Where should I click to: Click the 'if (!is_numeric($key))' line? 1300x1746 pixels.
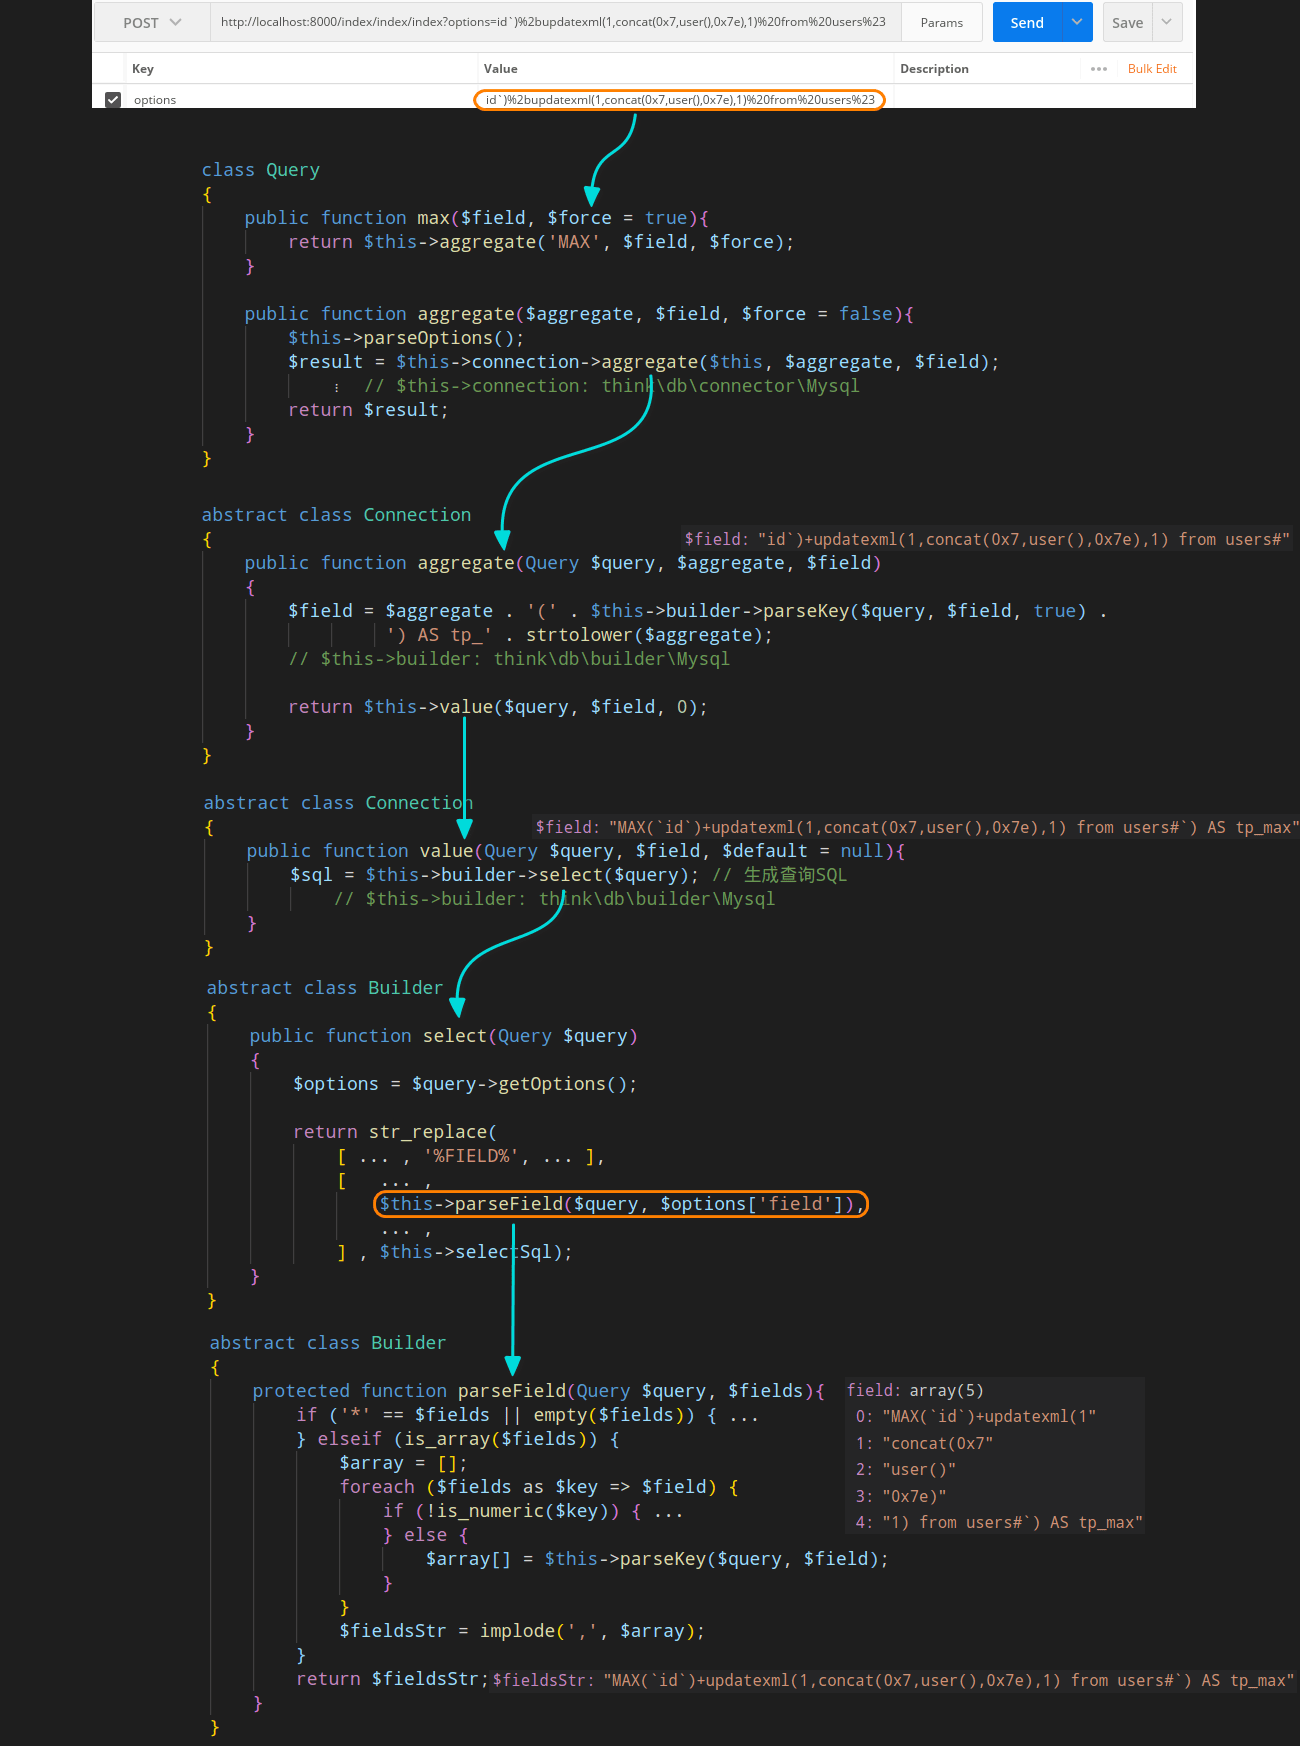pos(533,1511)
